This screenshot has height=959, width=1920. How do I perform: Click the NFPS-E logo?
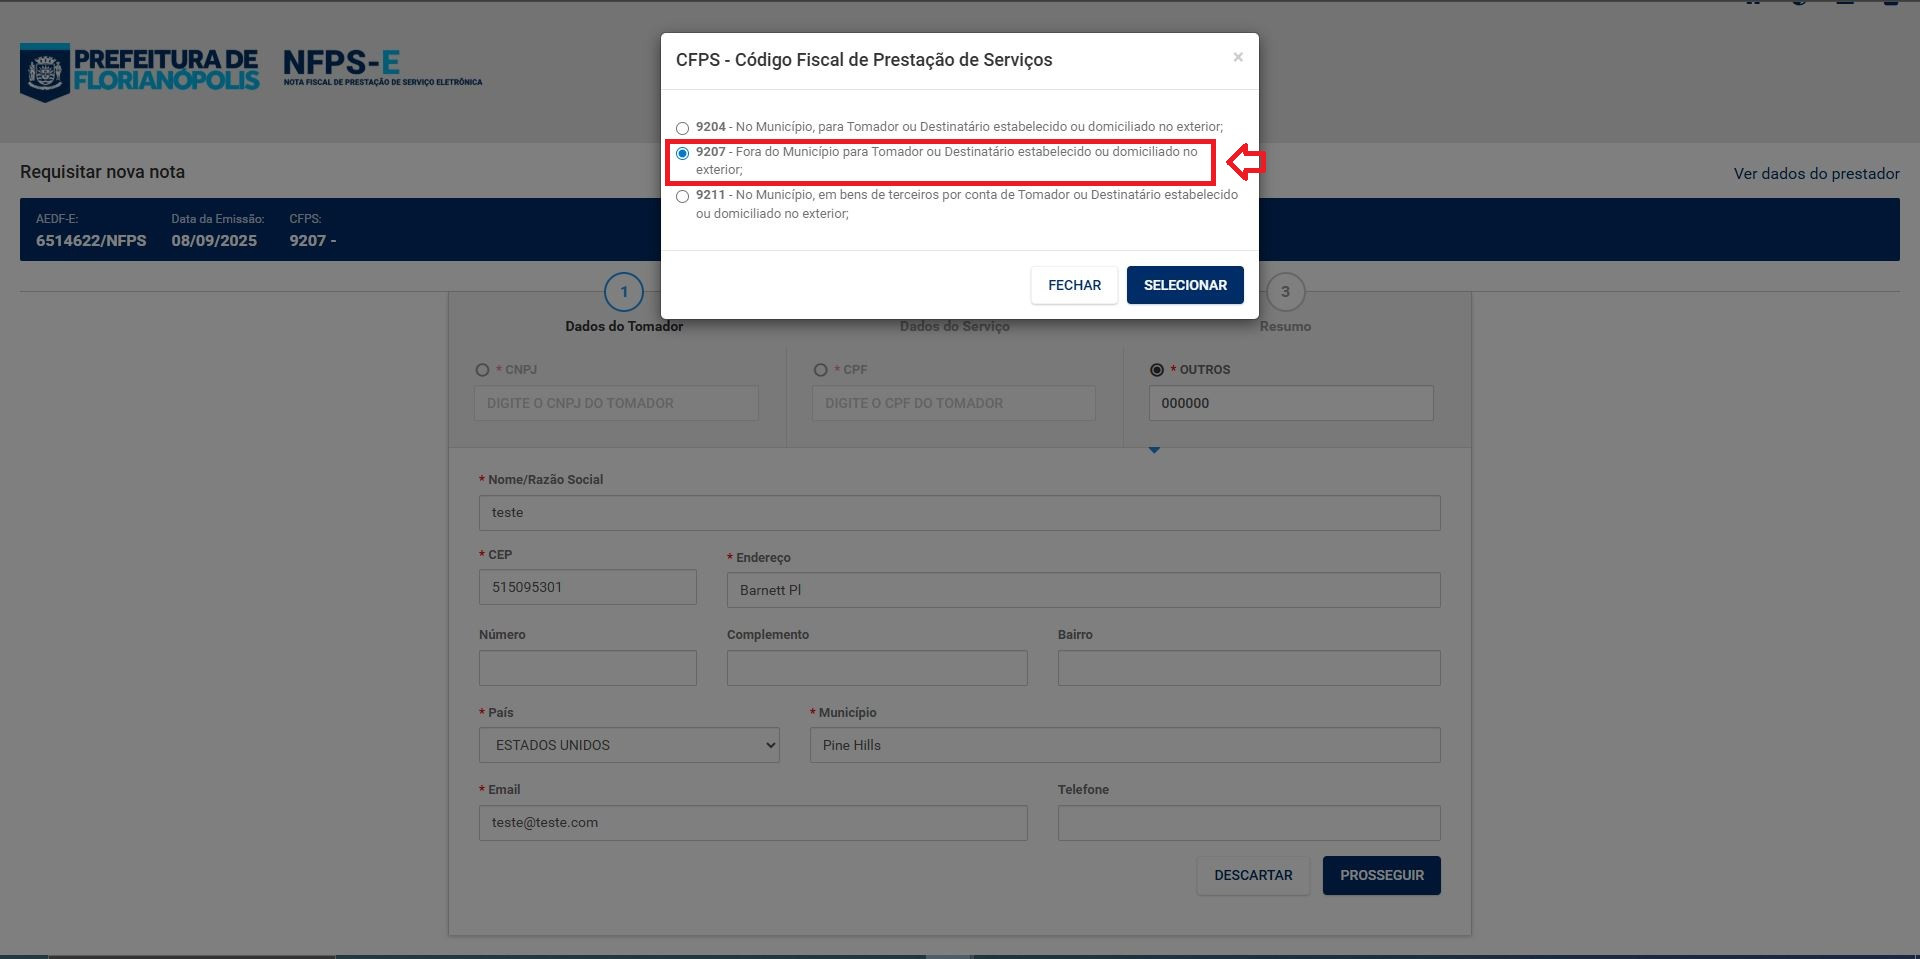click(x=341, y=64)
